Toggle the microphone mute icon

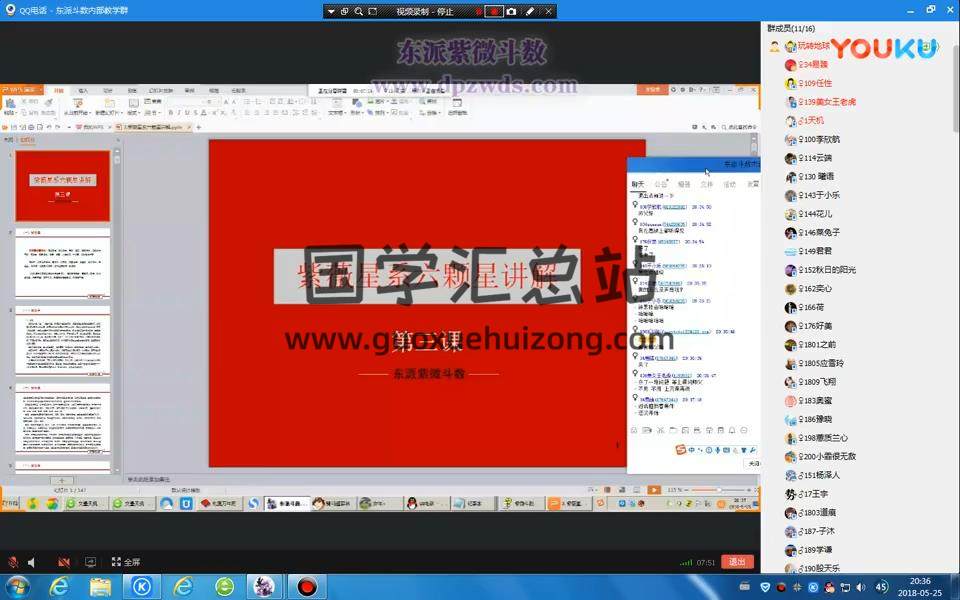coord(13,562)
